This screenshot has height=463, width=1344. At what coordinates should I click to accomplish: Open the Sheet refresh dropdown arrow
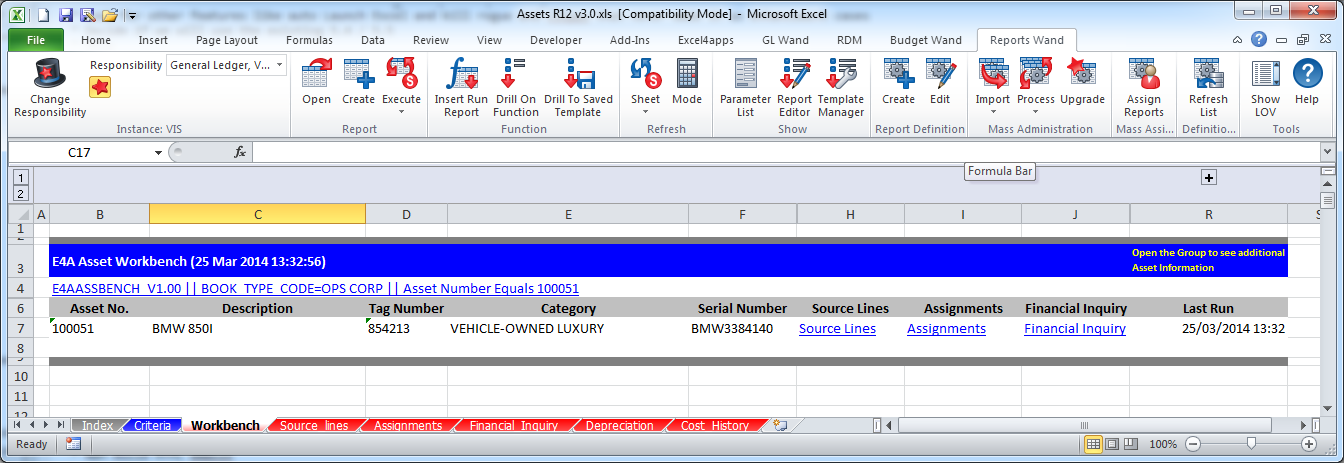(645, 111)
